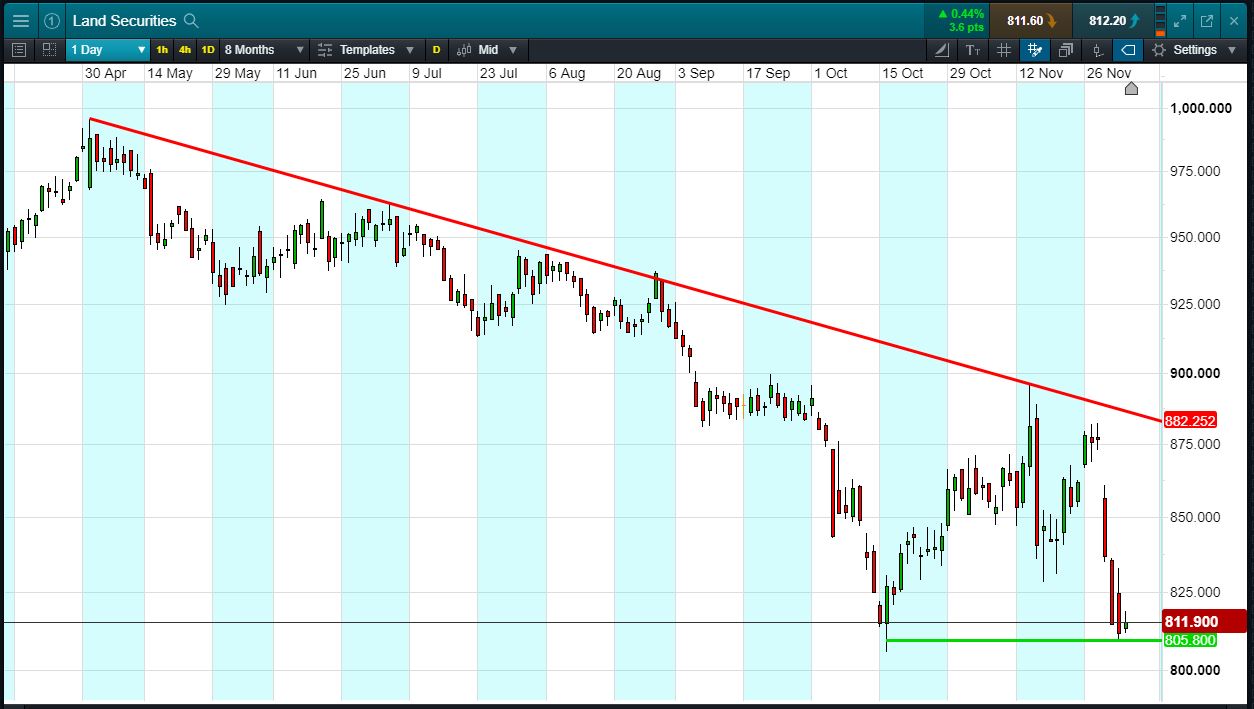The height and width of the screenshot is (709, 1254).
Task: Click the Land Securities instrument title
Action: tap(124, 20)
